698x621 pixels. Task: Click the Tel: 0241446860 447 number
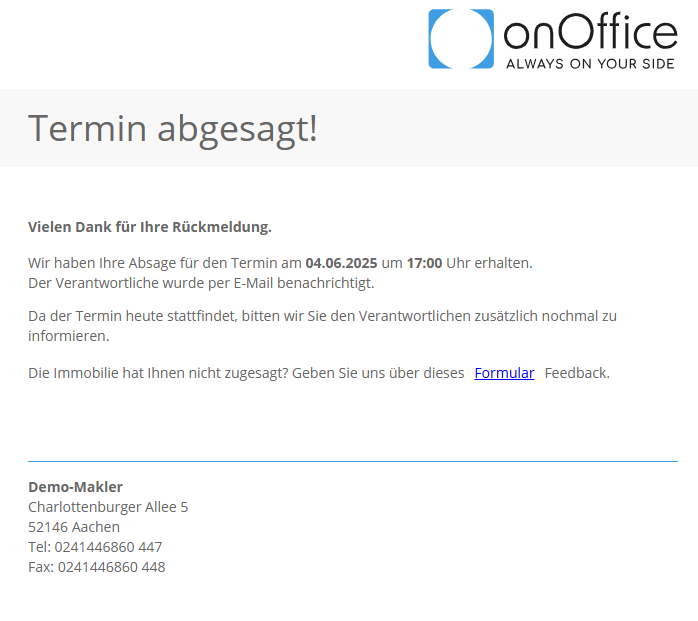95,547
